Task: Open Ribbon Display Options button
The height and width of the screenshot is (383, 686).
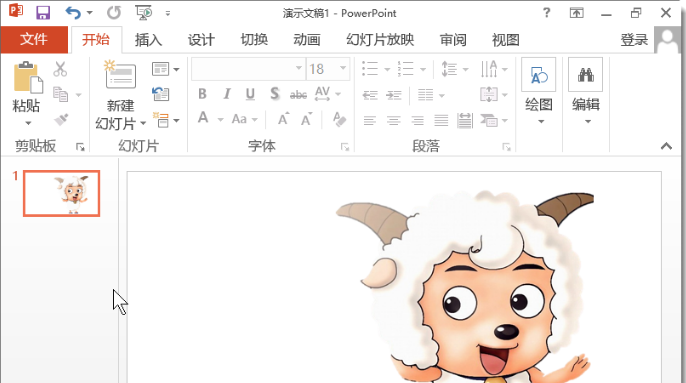Action: (x=577, y=13)
